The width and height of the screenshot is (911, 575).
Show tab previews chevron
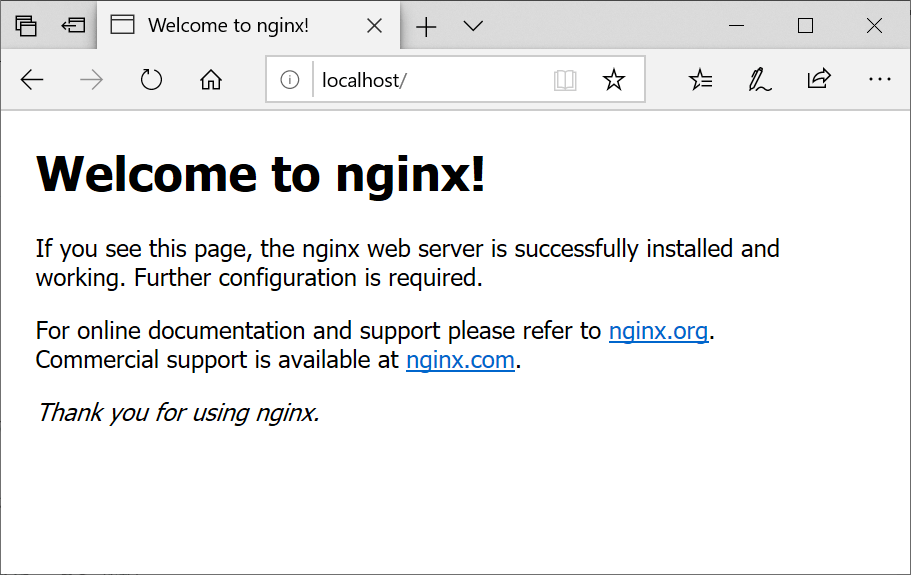click(473, 26)
